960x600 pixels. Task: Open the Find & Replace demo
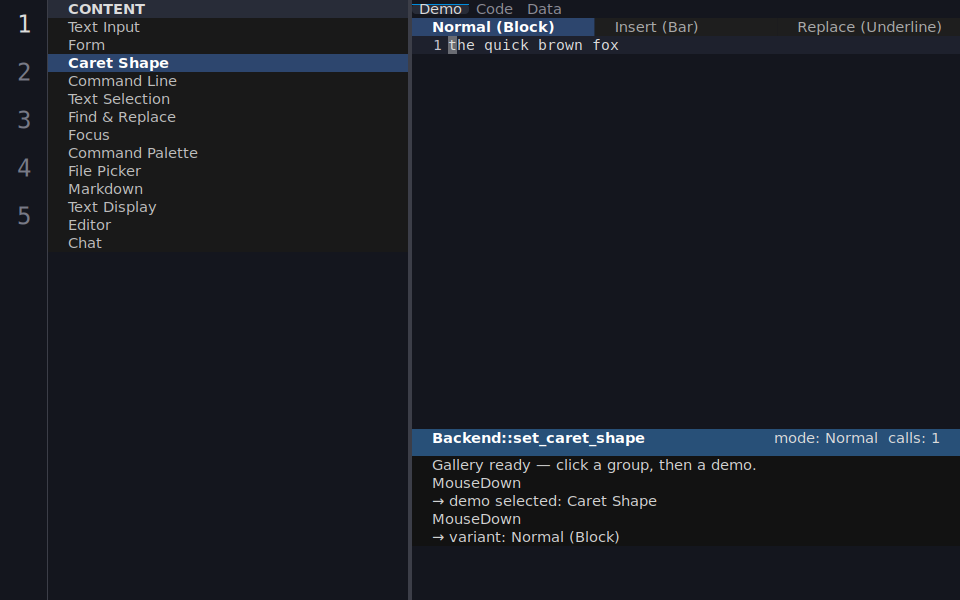(228, 117)
